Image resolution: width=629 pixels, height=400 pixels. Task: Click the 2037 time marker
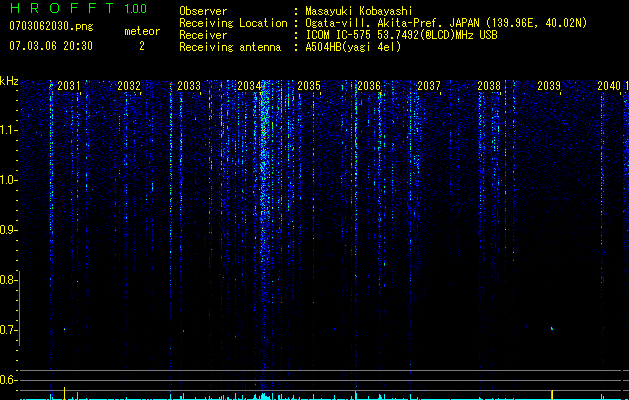coord(429,86)
